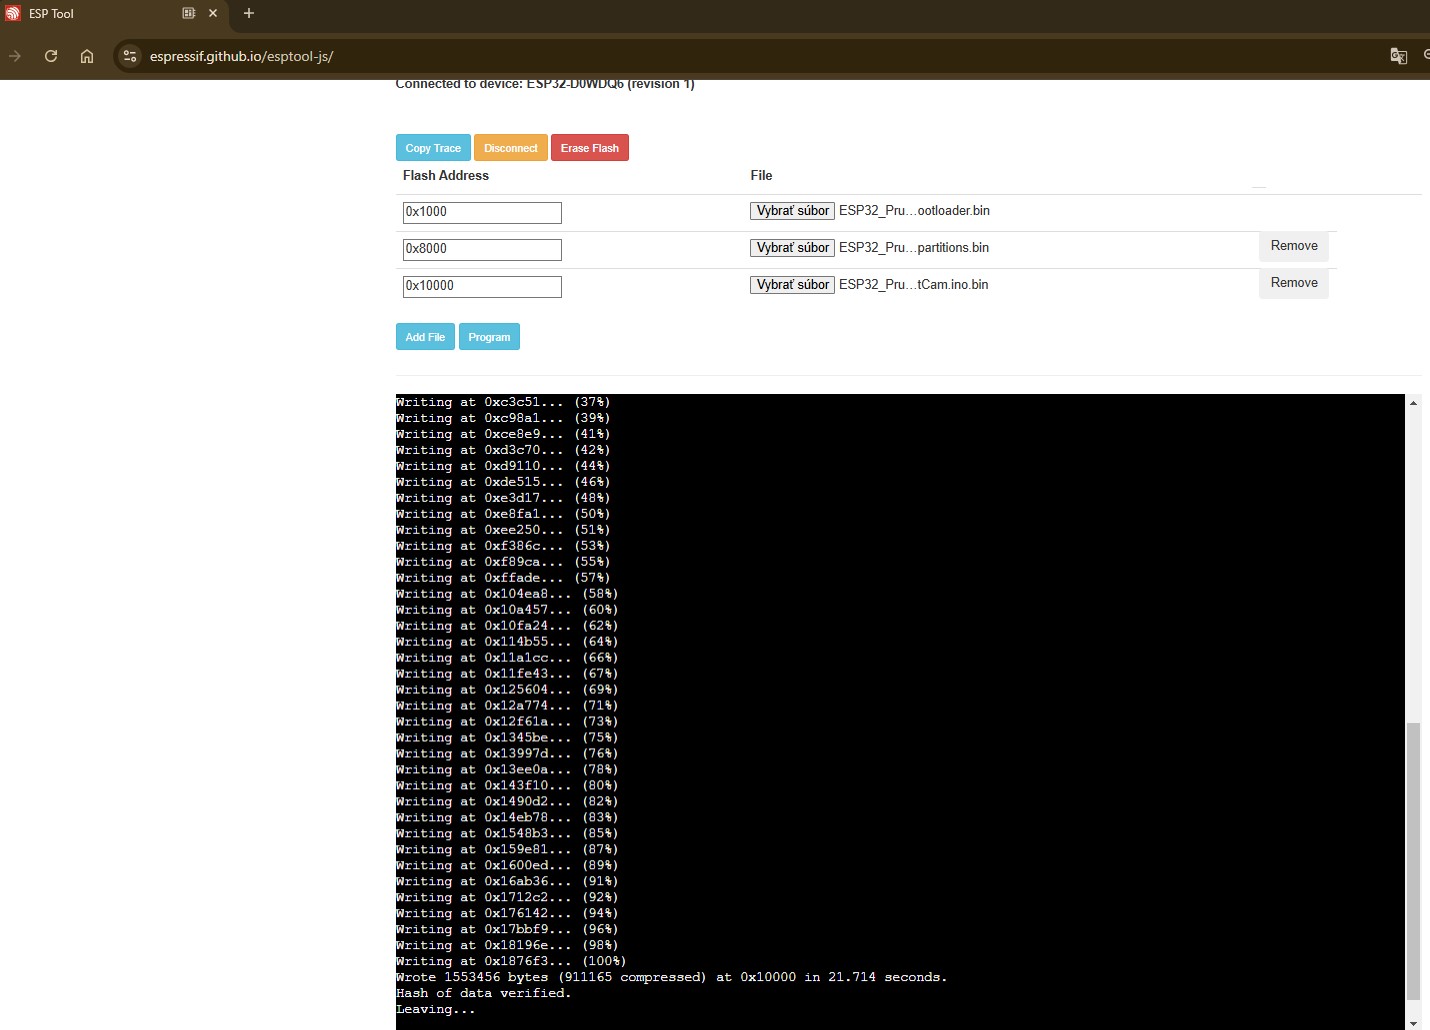Click the browser Home icon
The width and height of the screenshot is (1430, 1030).
[87, 56]
